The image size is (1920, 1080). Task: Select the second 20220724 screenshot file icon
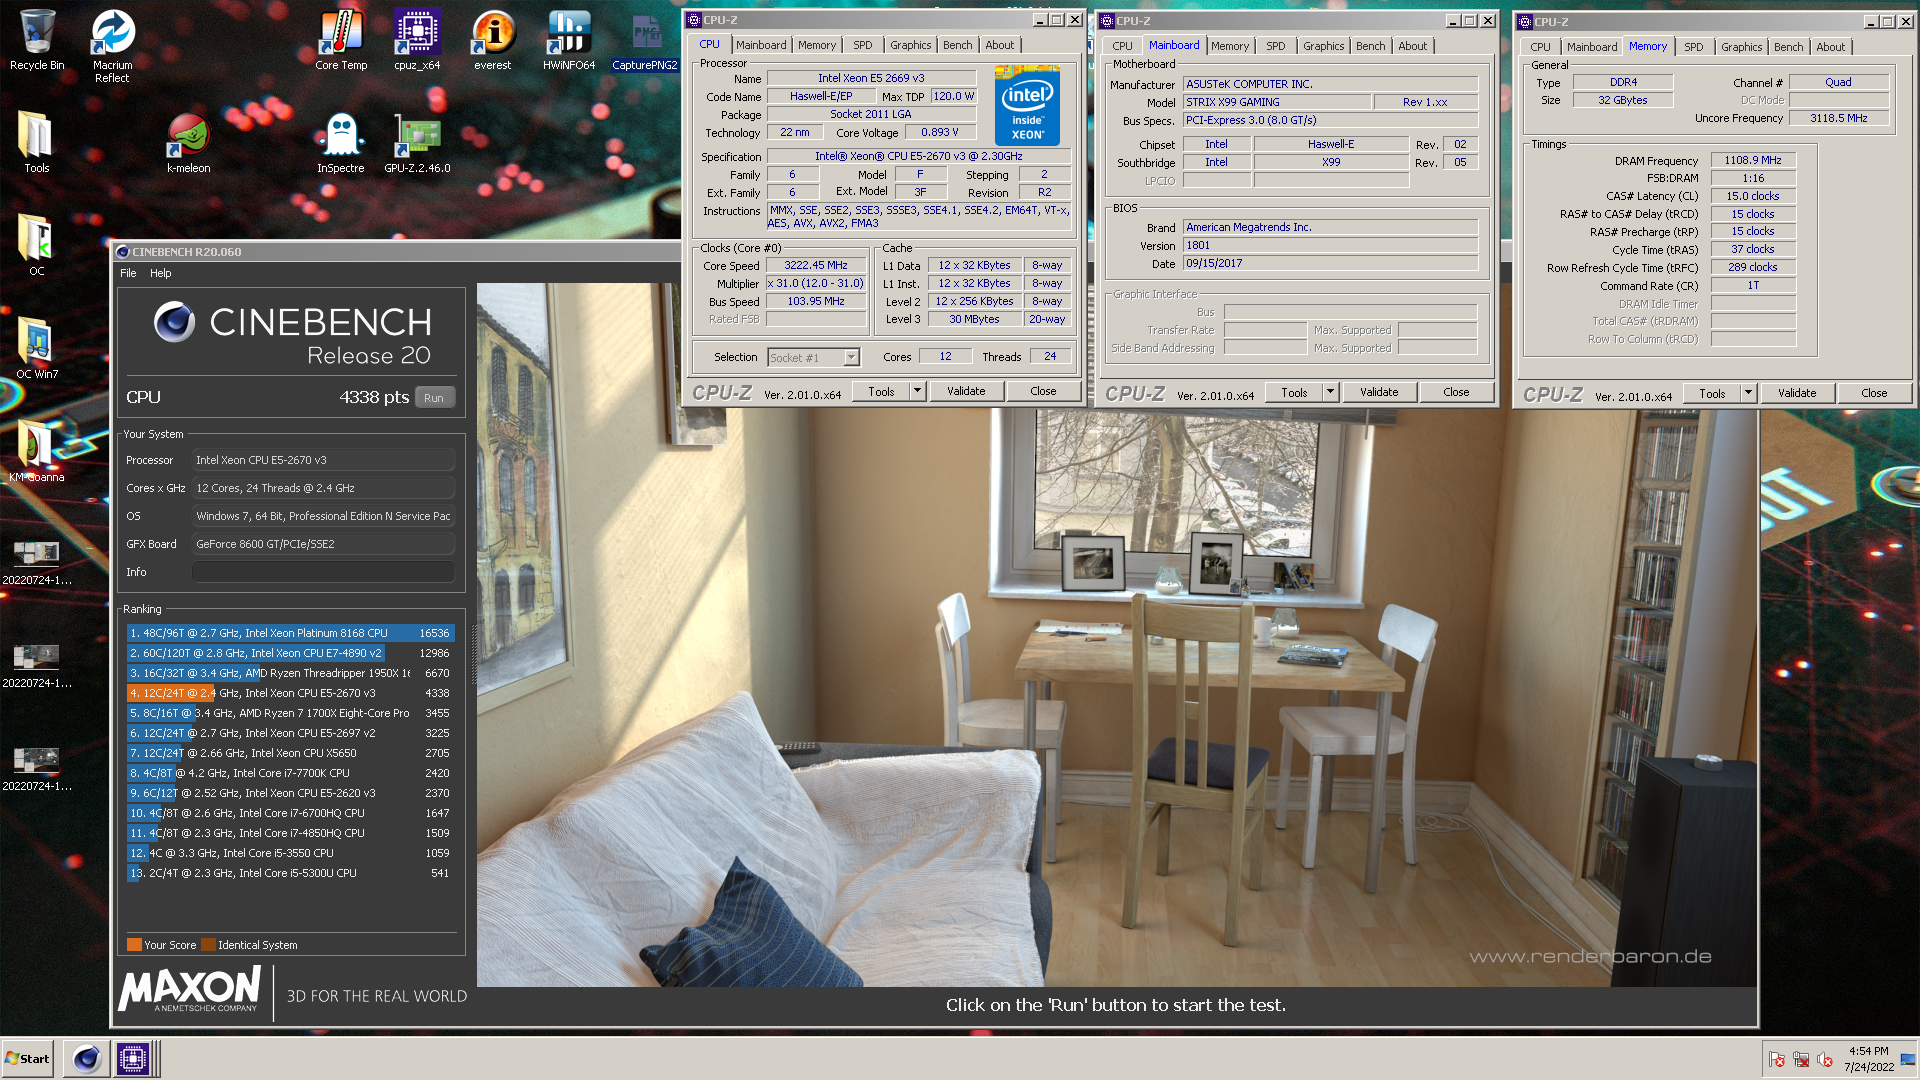[36, 665]
